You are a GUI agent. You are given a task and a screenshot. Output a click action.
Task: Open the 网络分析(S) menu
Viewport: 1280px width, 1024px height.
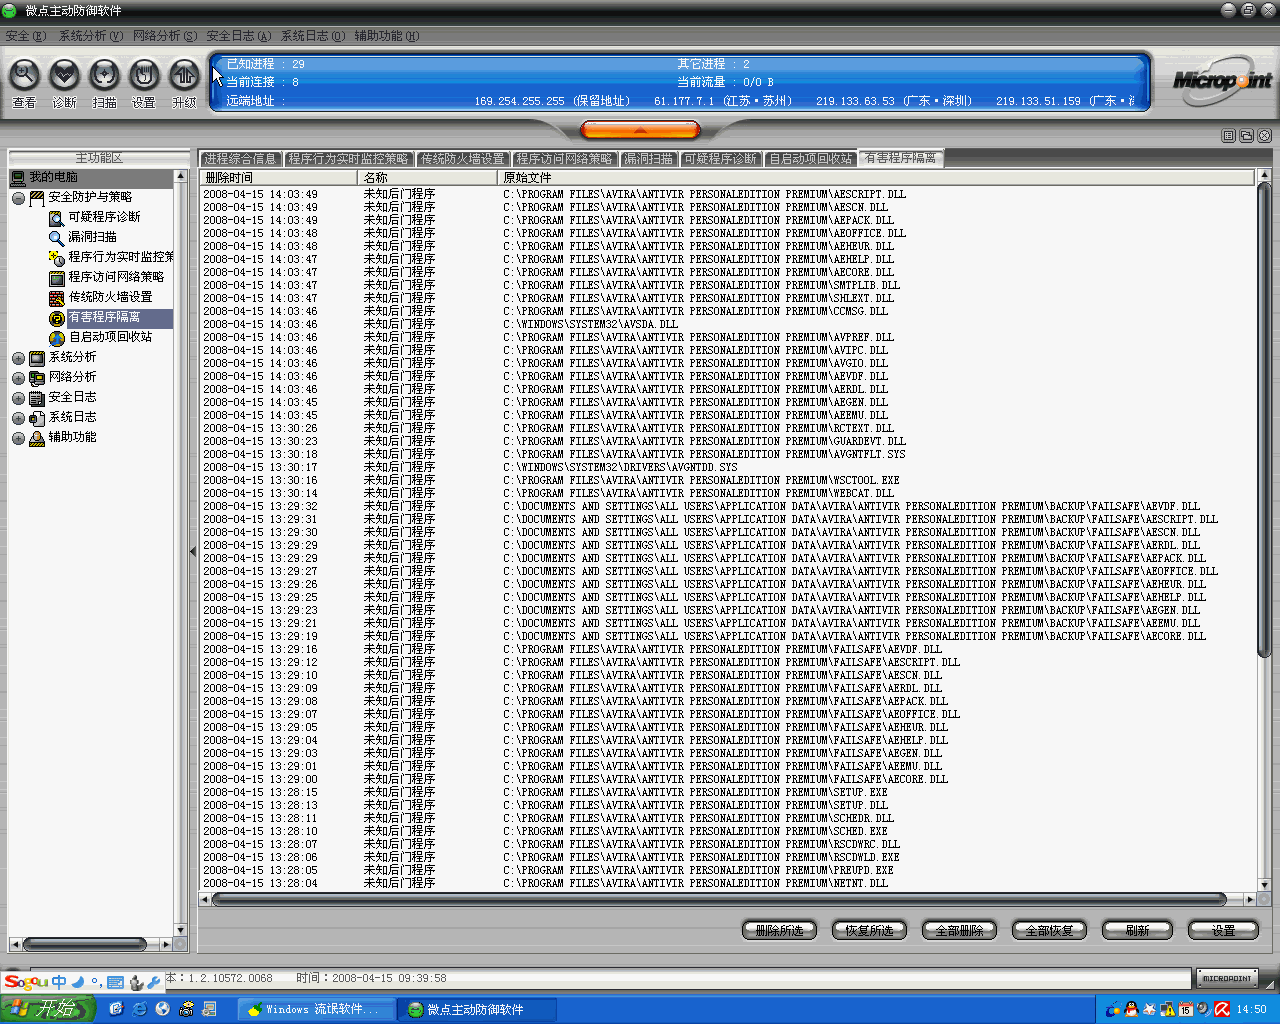coord(165,36)
